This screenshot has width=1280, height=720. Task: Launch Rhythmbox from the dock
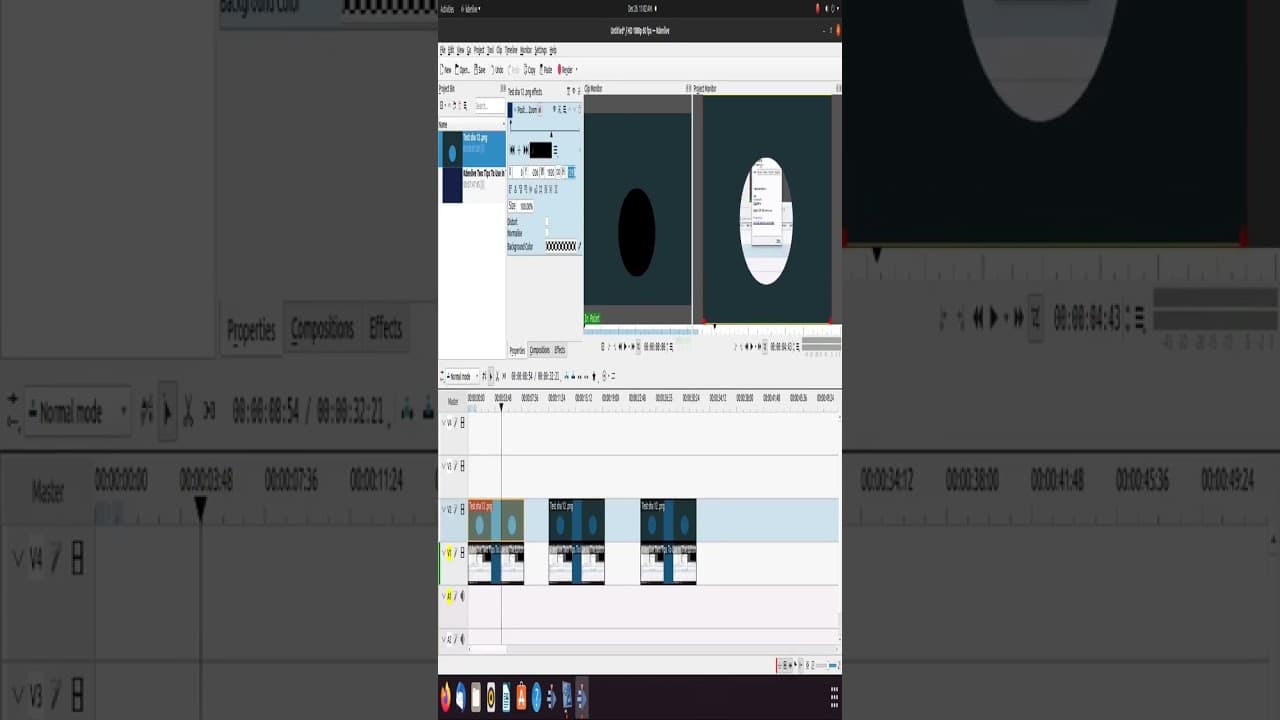pyautogui.click(x=491, y=697)
